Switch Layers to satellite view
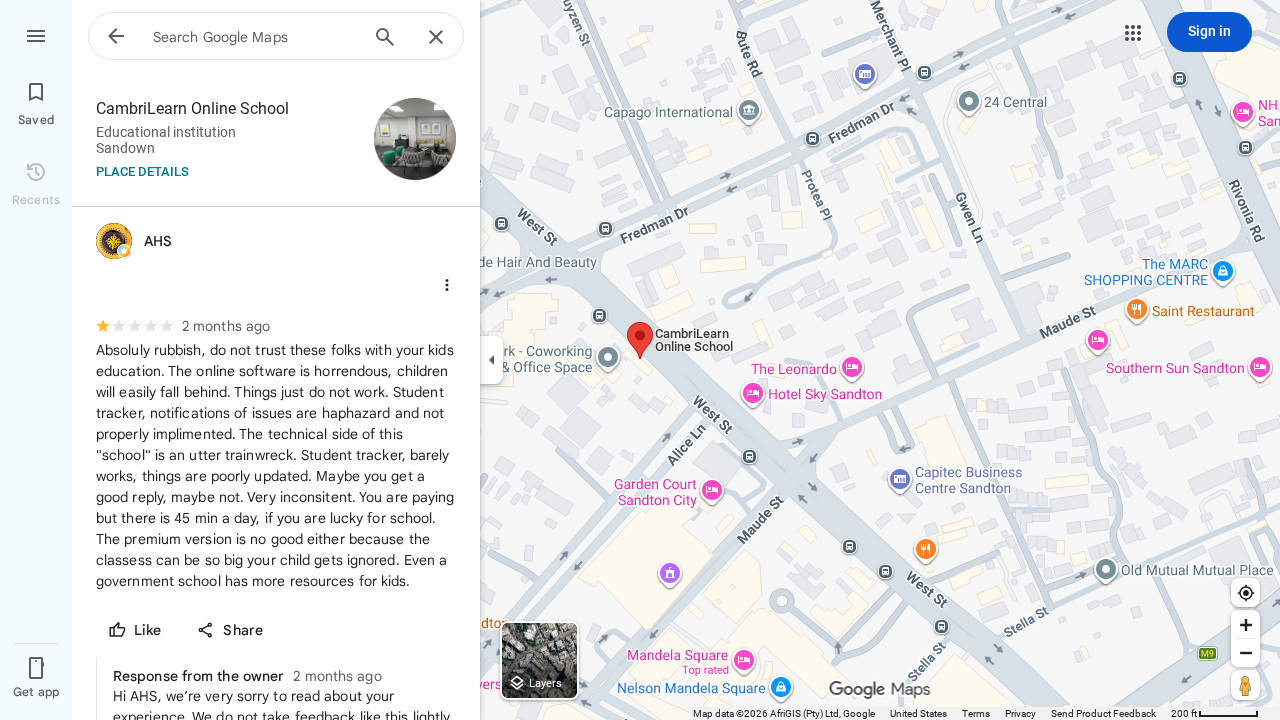This screenshot has width=1280, height=720. click(539, 660)
